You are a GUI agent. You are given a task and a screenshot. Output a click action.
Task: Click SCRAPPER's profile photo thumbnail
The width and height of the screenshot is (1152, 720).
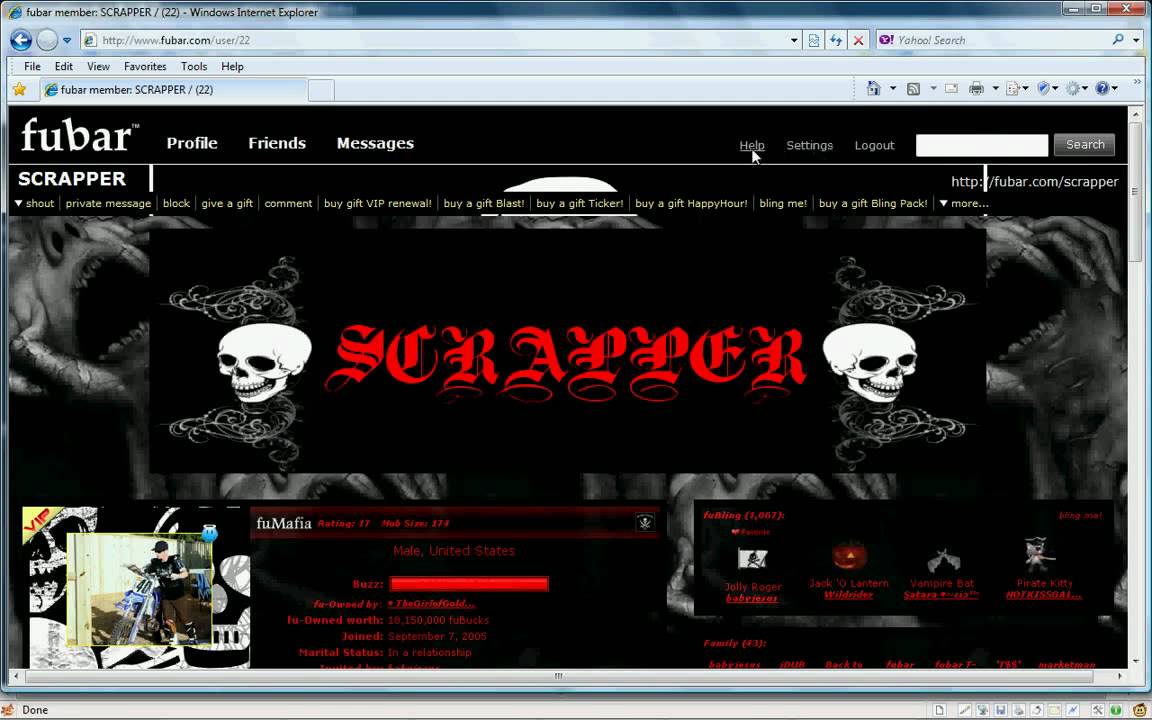pyautogui.click(x=140, y=589)
